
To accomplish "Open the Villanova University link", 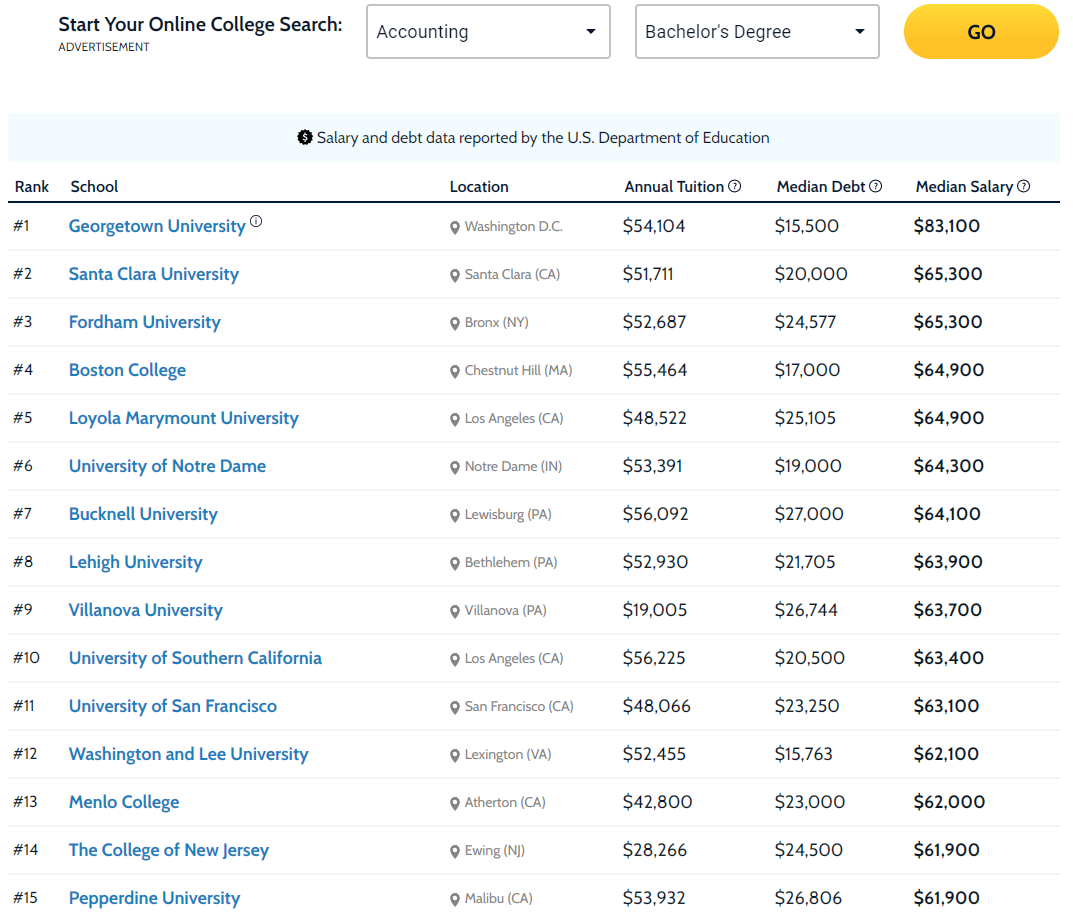I will [x=146, y=610].
